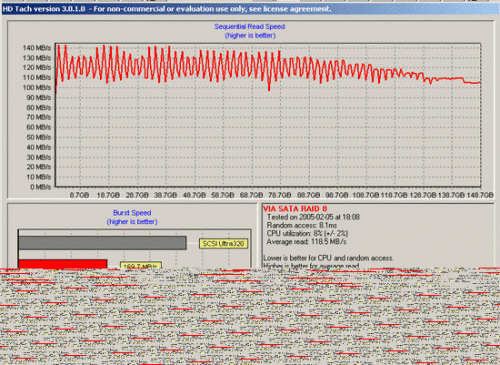500x365 pixels.
Task: Click the 78.7GB position label
Action: [x=280, y=195]
